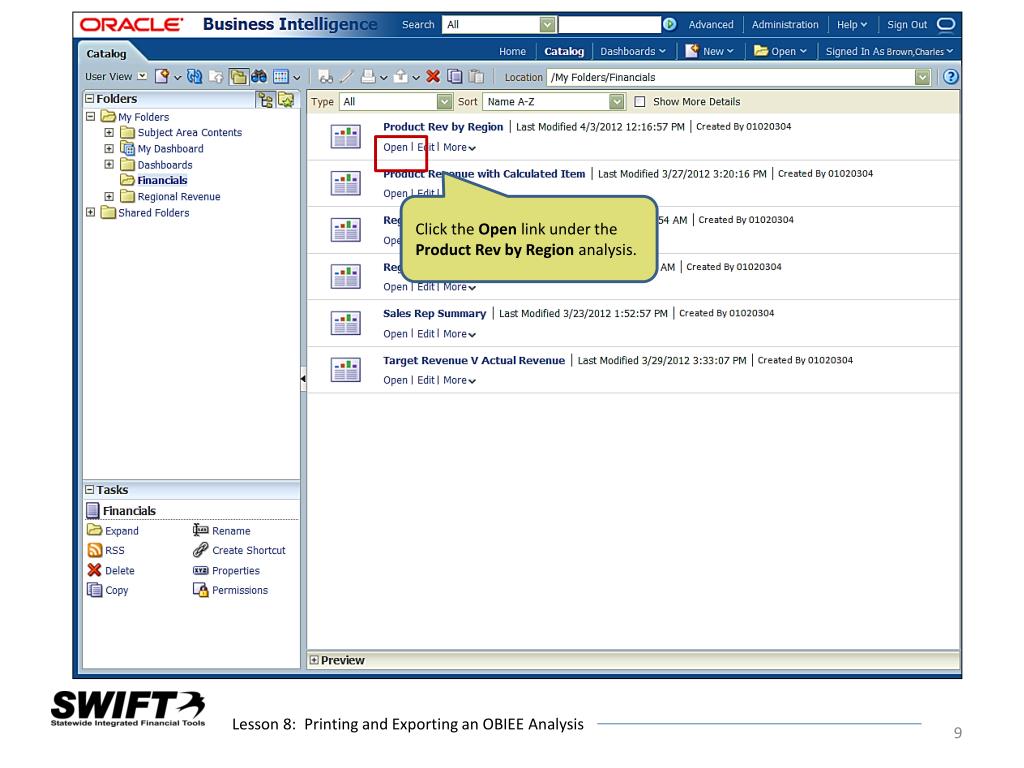Click the view type grid icon

tap(281, 76)
